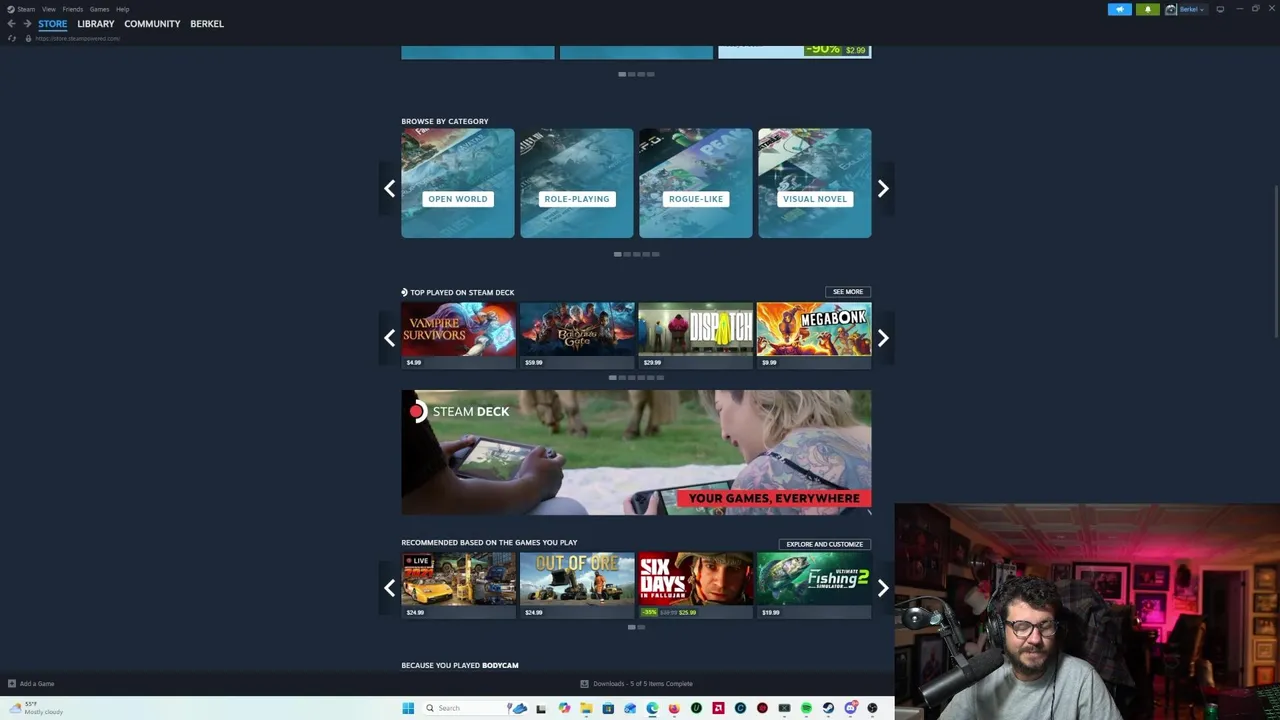
Task: Go back with the navigation arrow
Action: click(x=12, y=24)
